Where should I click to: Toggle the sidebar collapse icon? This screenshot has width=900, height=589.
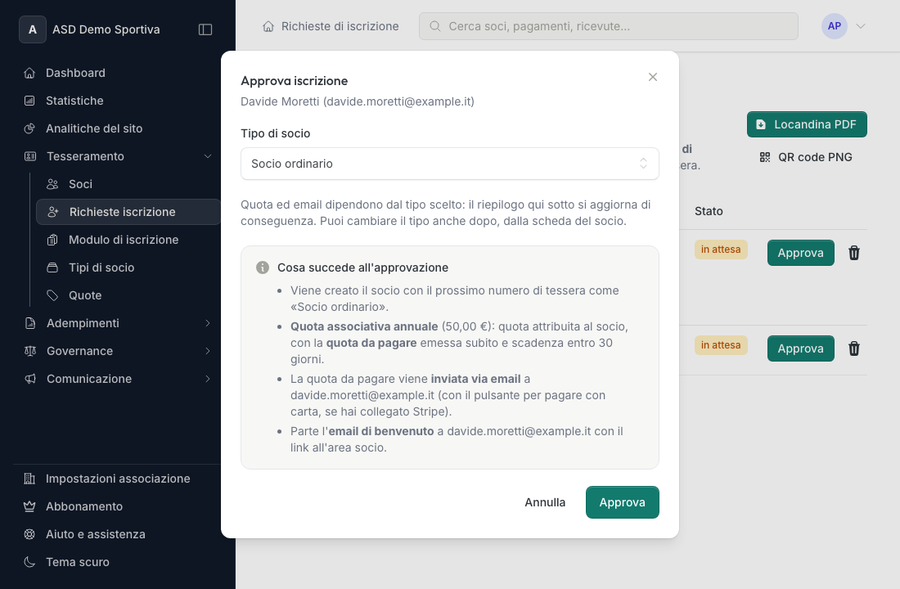205,29
